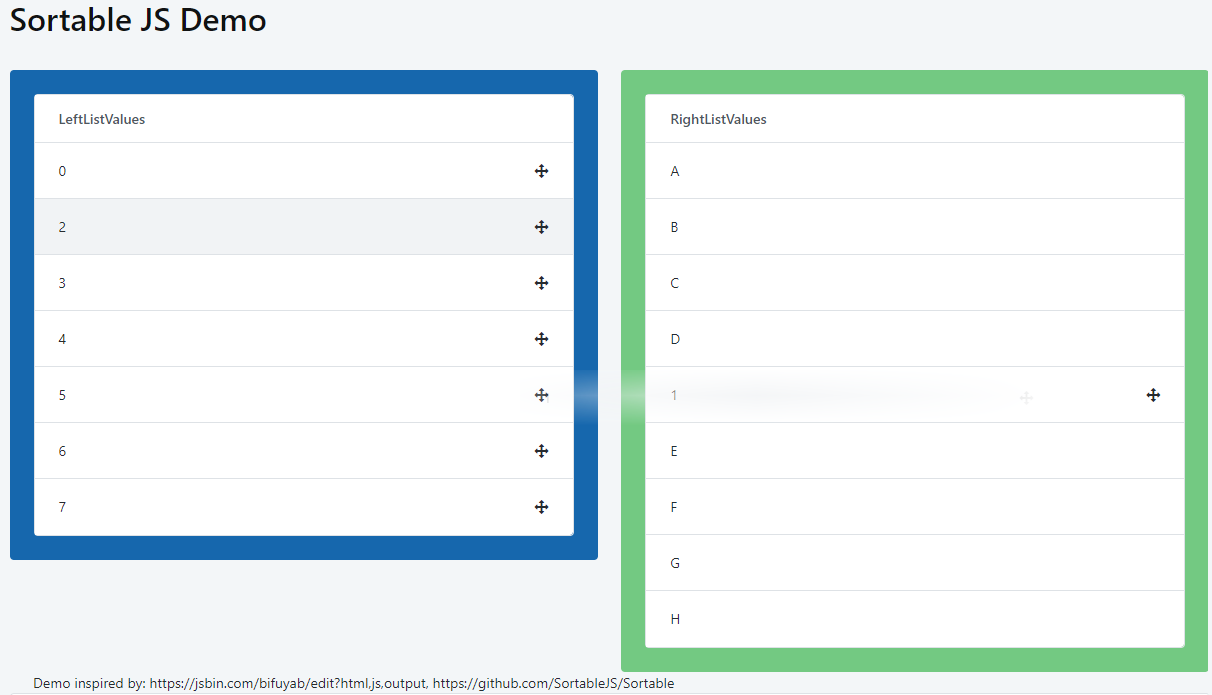
Task: Click the move handle for item 3
Action: tap(541, 283)
